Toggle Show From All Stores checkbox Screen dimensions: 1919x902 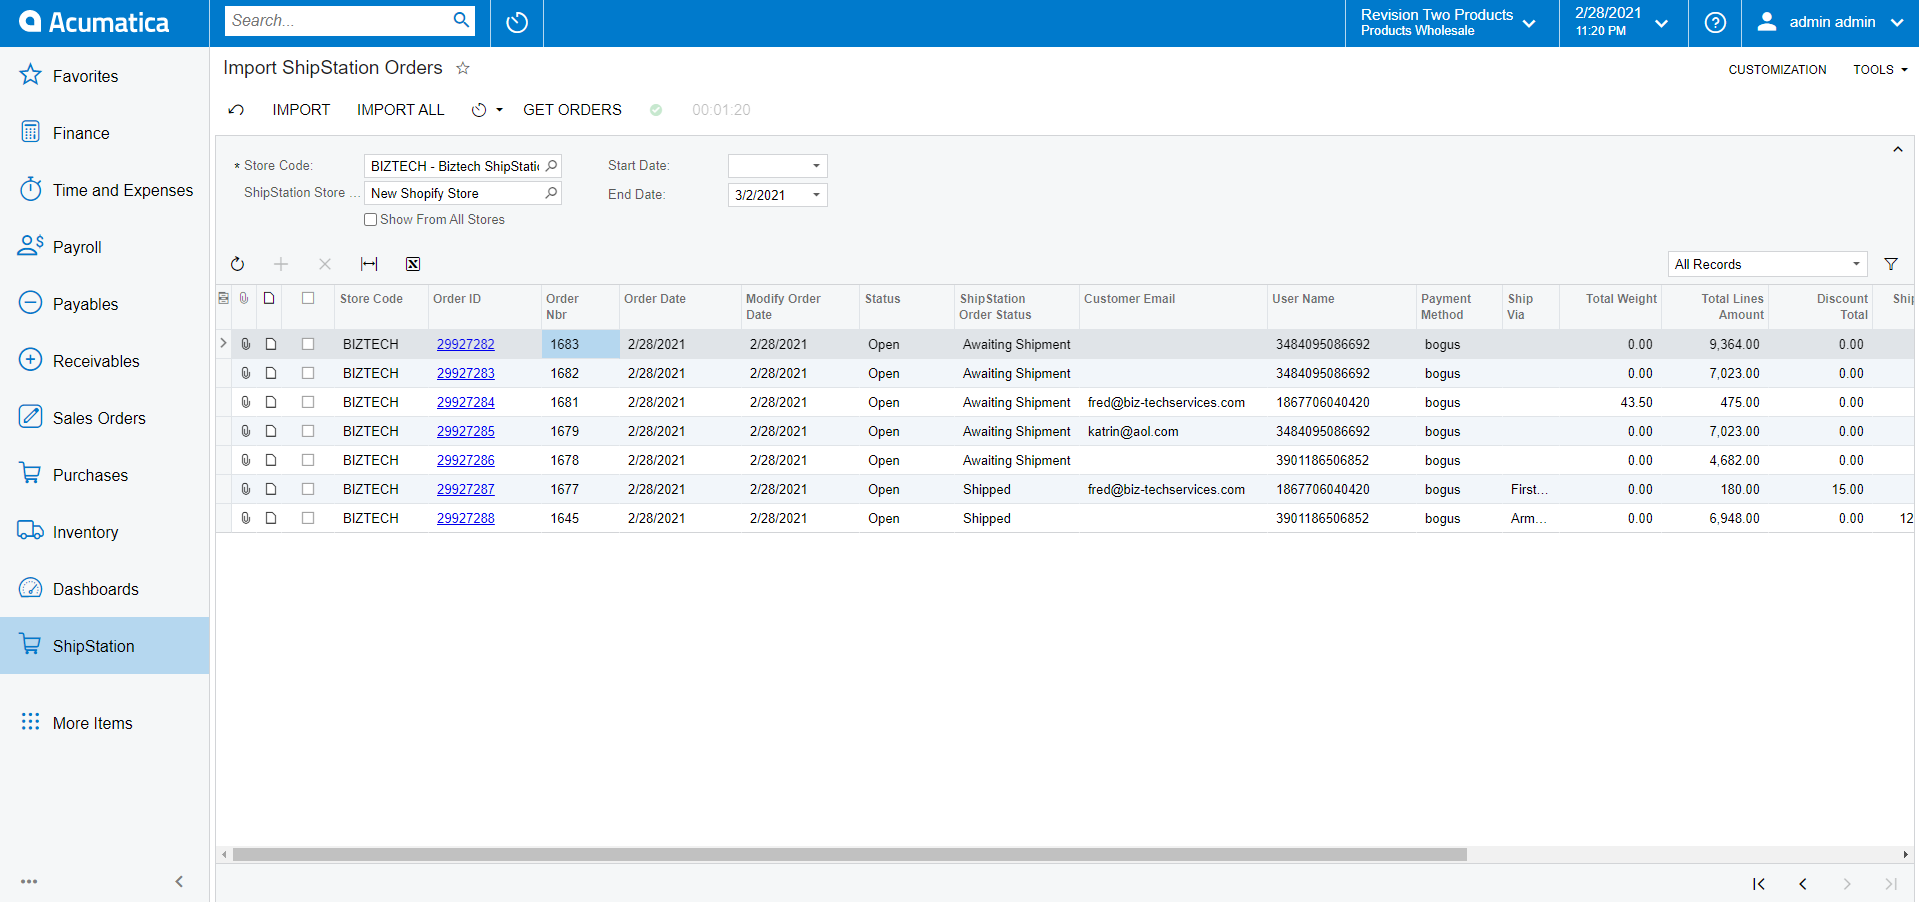click(x=371, y=220)
